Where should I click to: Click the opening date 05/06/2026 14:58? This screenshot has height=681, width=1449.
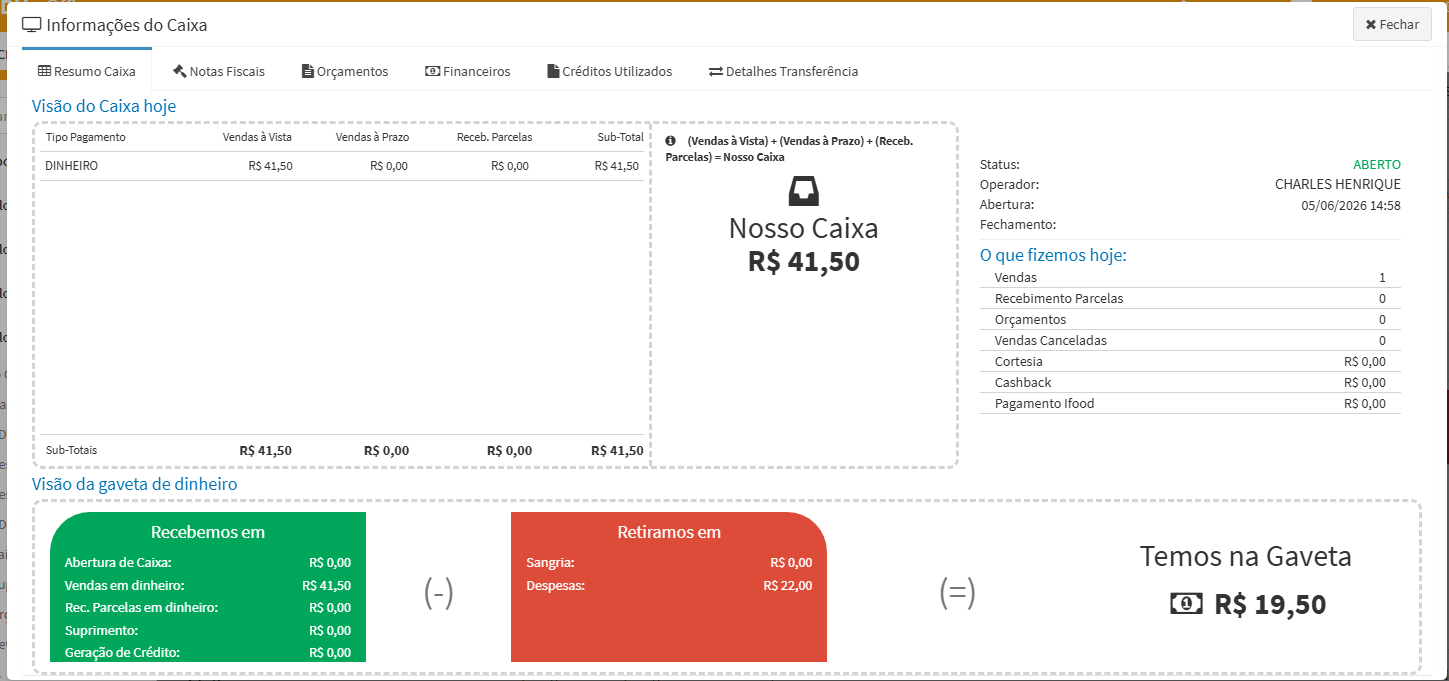(1351, 205)
